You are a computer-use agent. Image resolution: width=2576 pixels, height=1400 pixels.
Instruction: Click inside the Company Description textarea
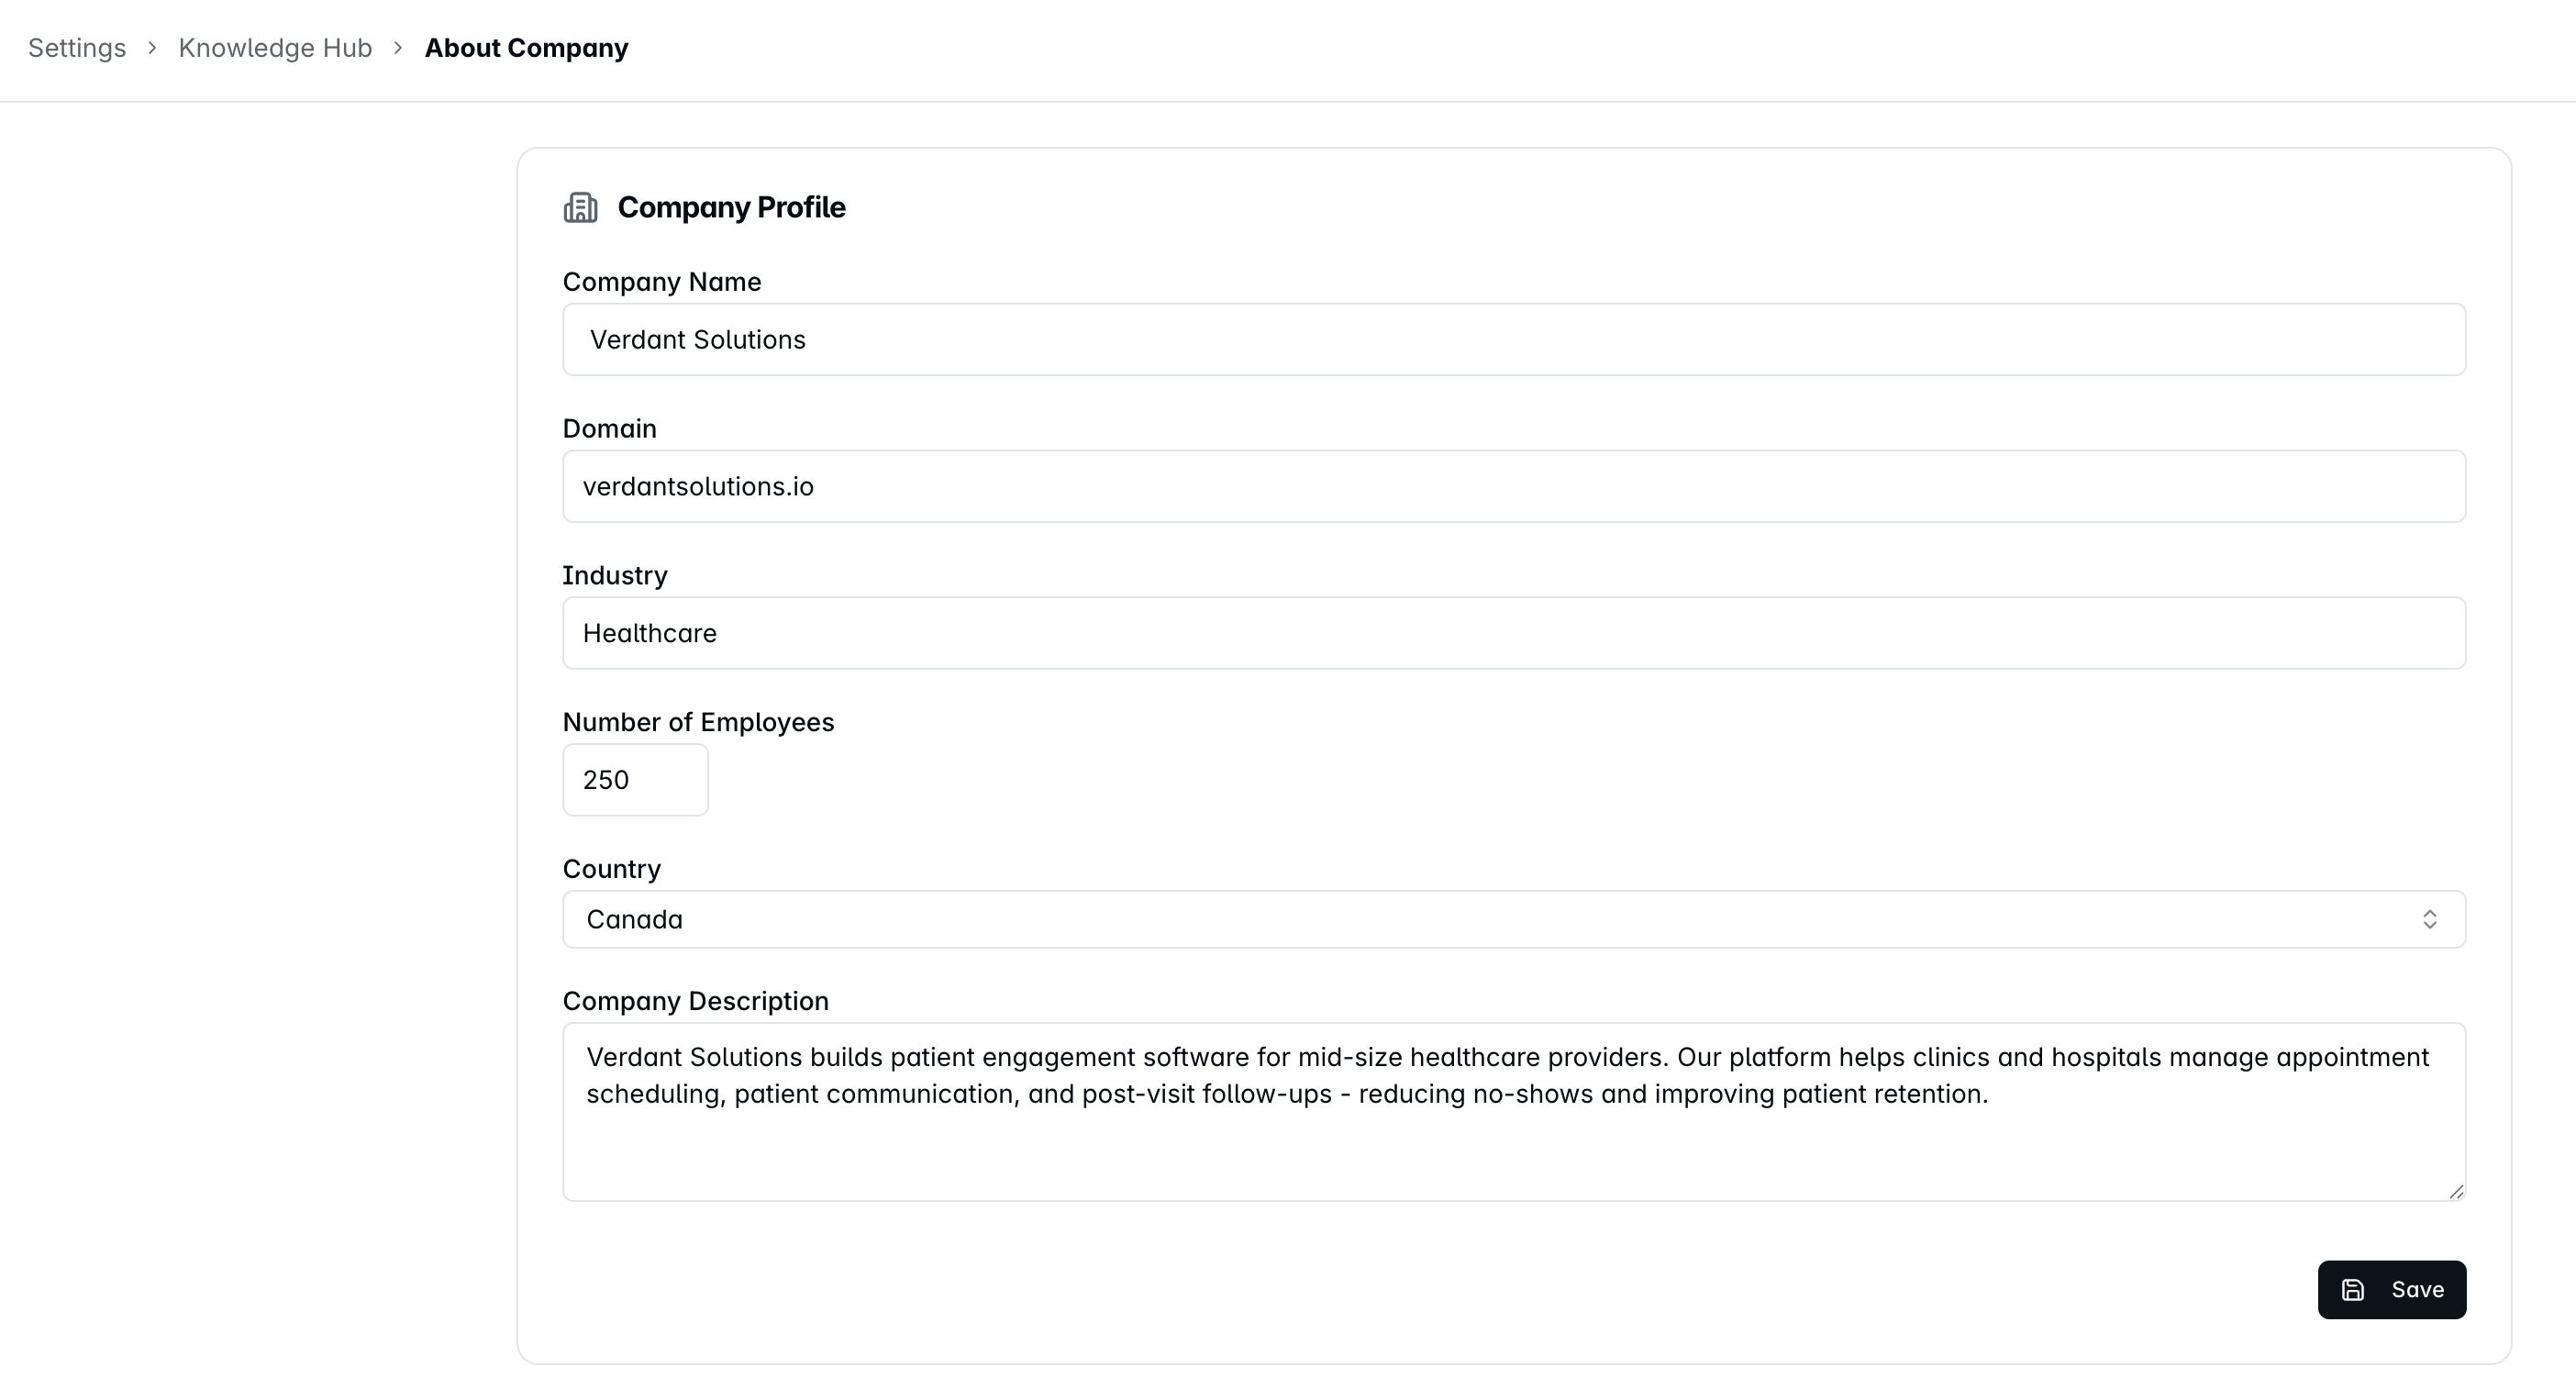point(1514,1112)
